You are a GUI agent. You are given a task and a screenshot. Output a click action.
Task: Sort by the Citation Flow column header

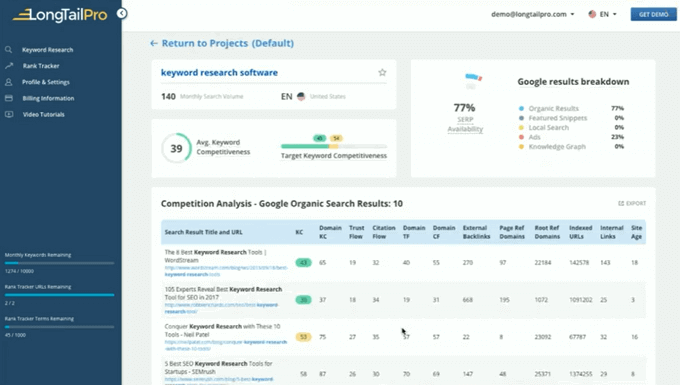tap(384, 232)
